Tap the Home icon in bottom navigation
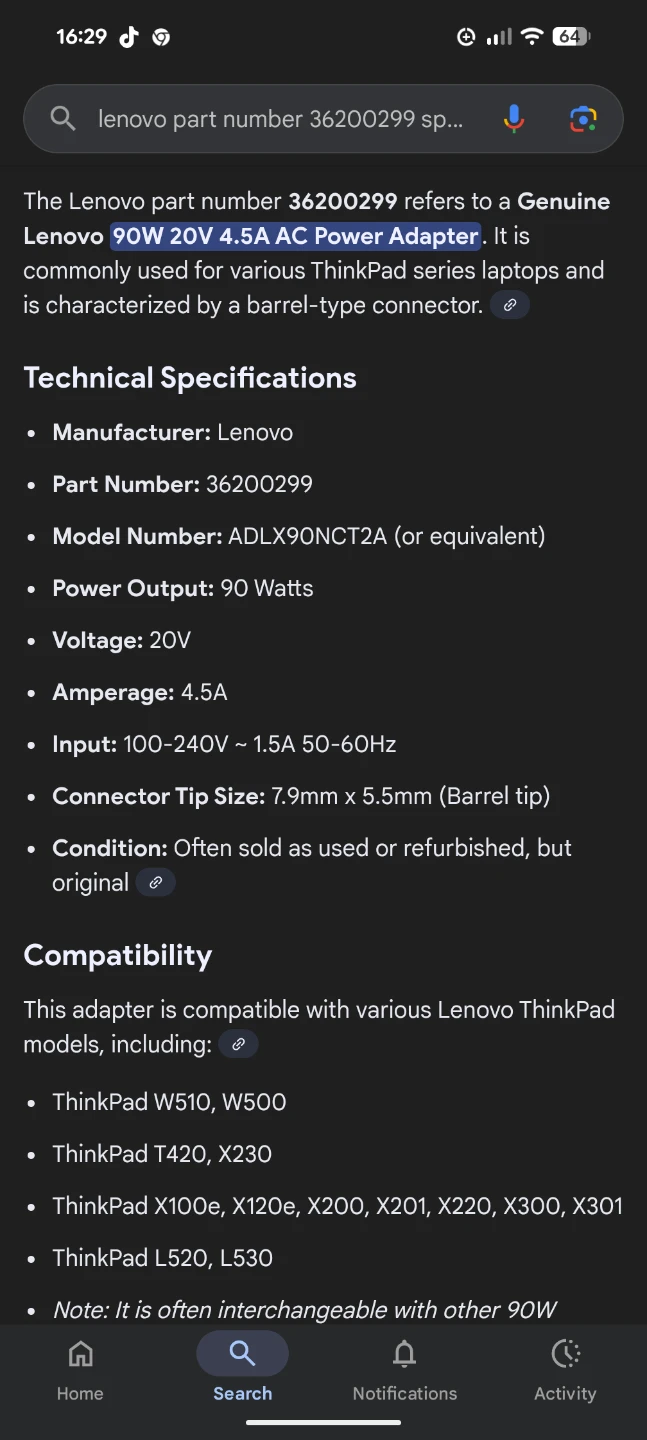 [x=80, y=1355]
